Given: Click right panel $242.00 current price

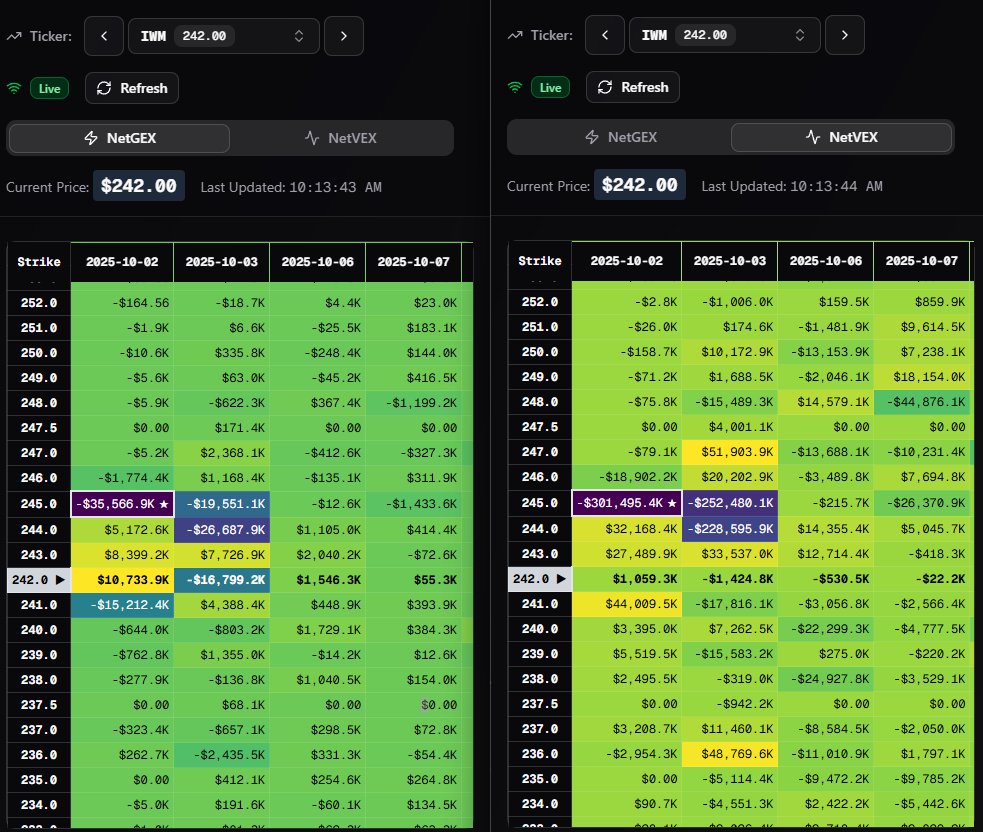Looking at the screenshot, I should [639, 185].
